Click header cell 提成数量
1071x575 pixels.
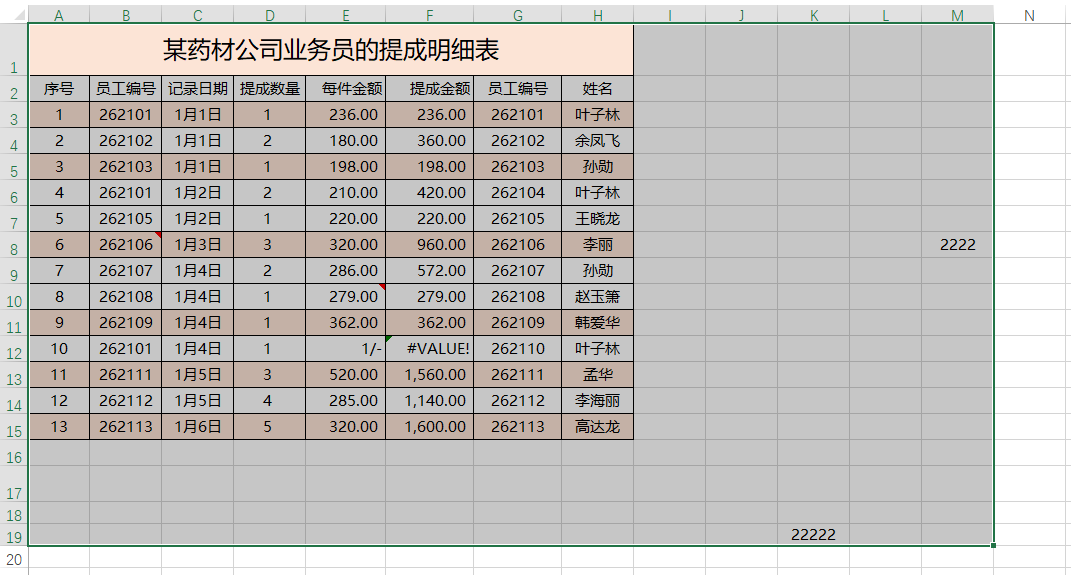coord(270,89)
